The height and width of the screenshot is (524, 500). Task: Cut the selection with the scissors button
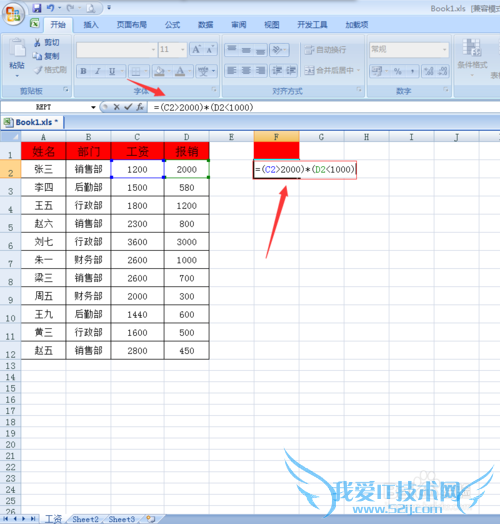pos(46,42)
